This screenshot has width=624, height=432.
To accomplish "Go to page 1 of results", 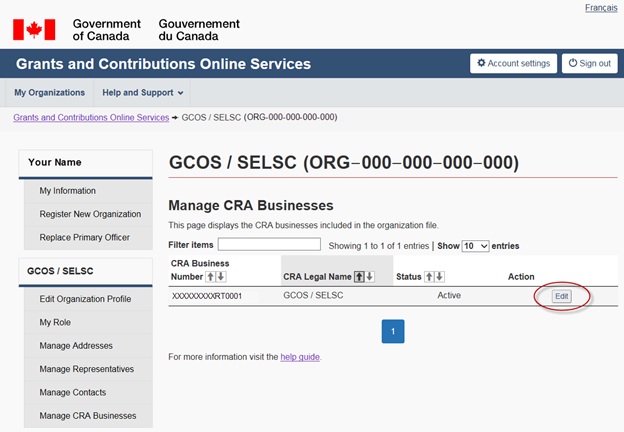I will (393, 331).
